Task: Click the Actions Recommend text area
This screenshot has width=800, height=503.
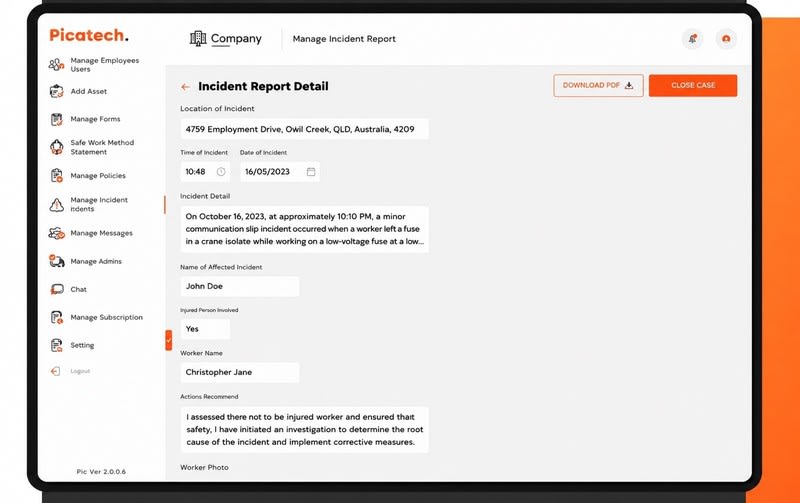Action: [304, 430]
